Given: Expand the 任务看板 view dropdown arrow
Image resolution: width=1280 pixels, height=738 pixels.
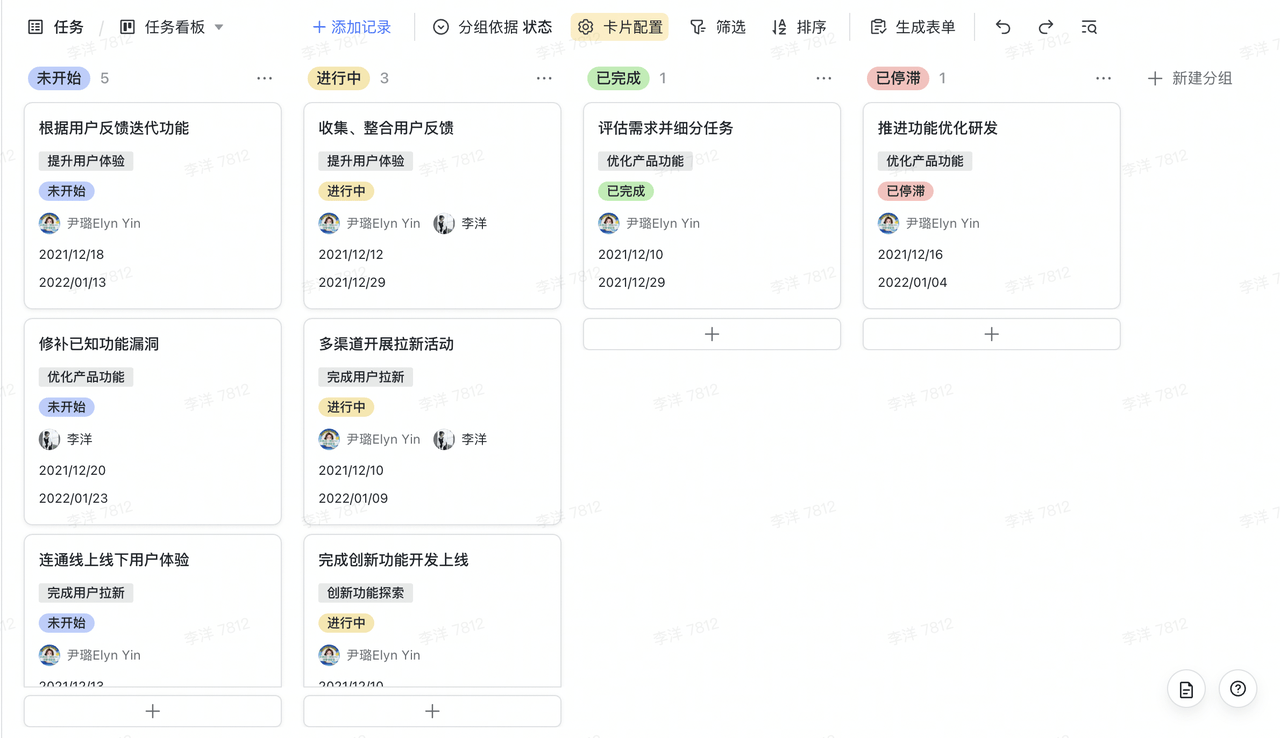Looking at the screenshot, I should click(219, 27).
